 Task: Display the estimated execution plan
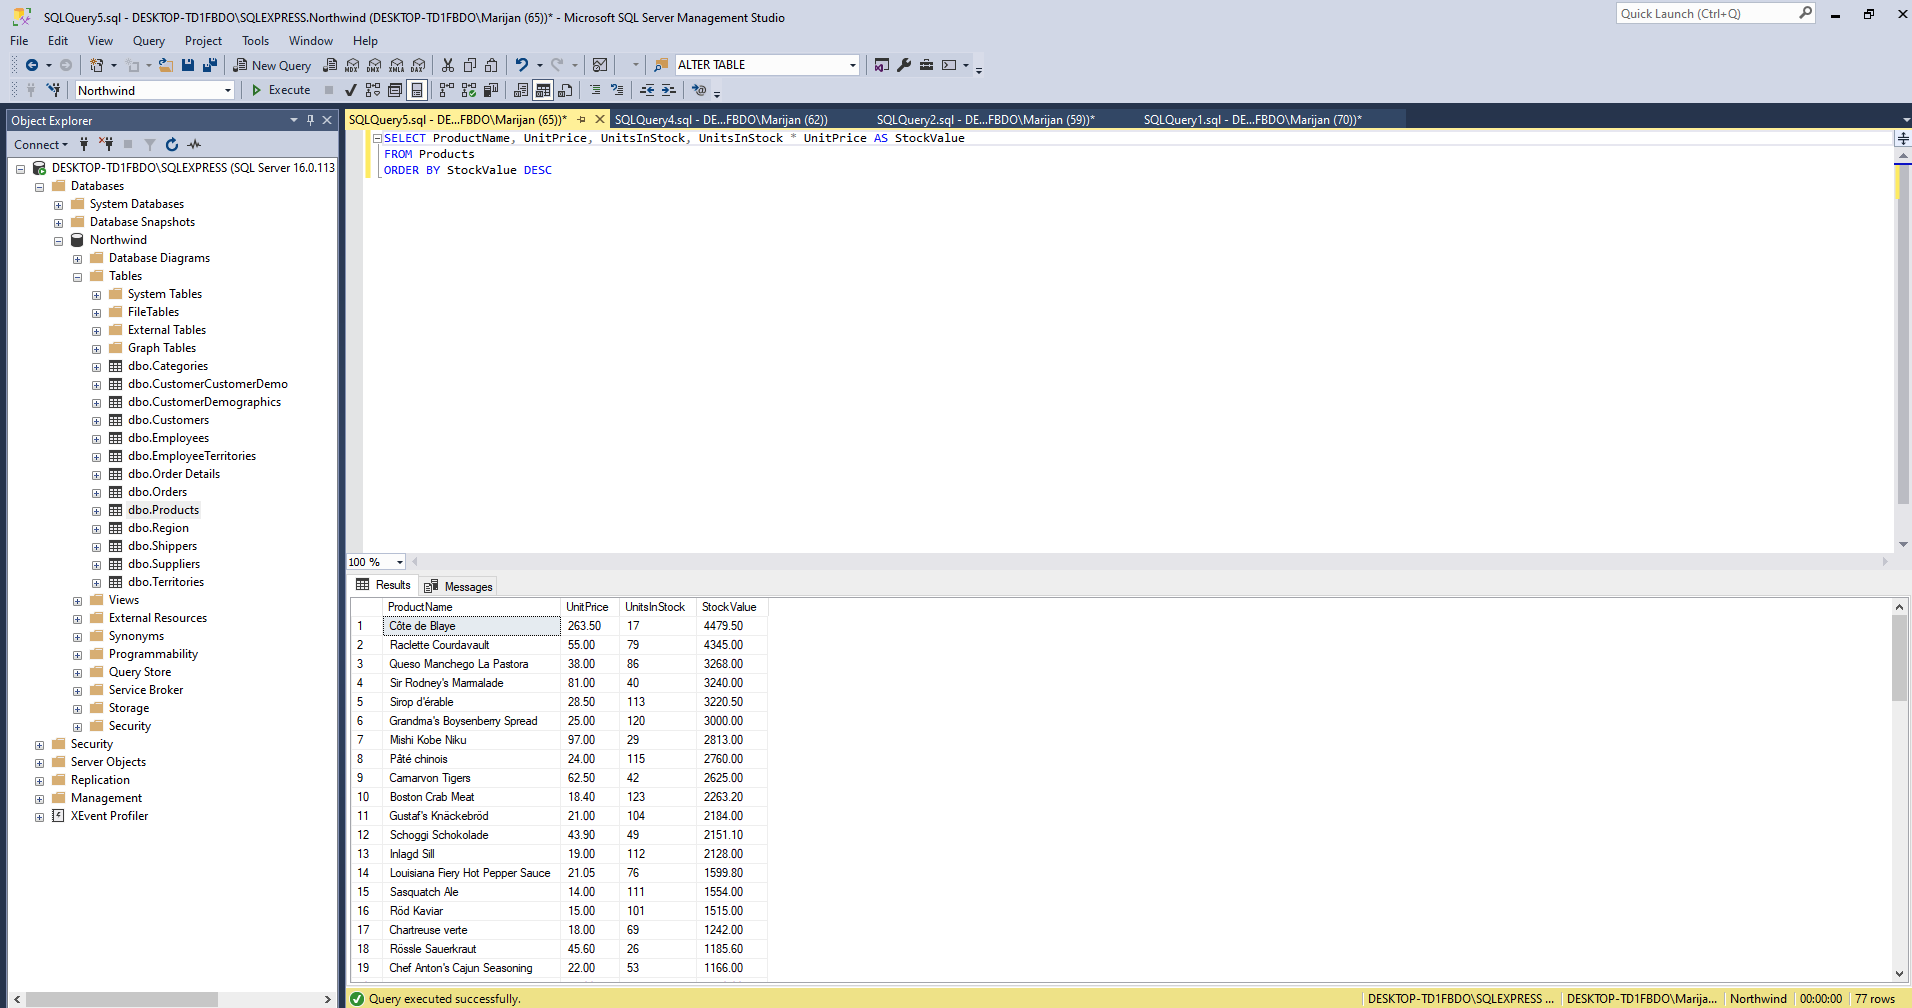pos(373,90)
